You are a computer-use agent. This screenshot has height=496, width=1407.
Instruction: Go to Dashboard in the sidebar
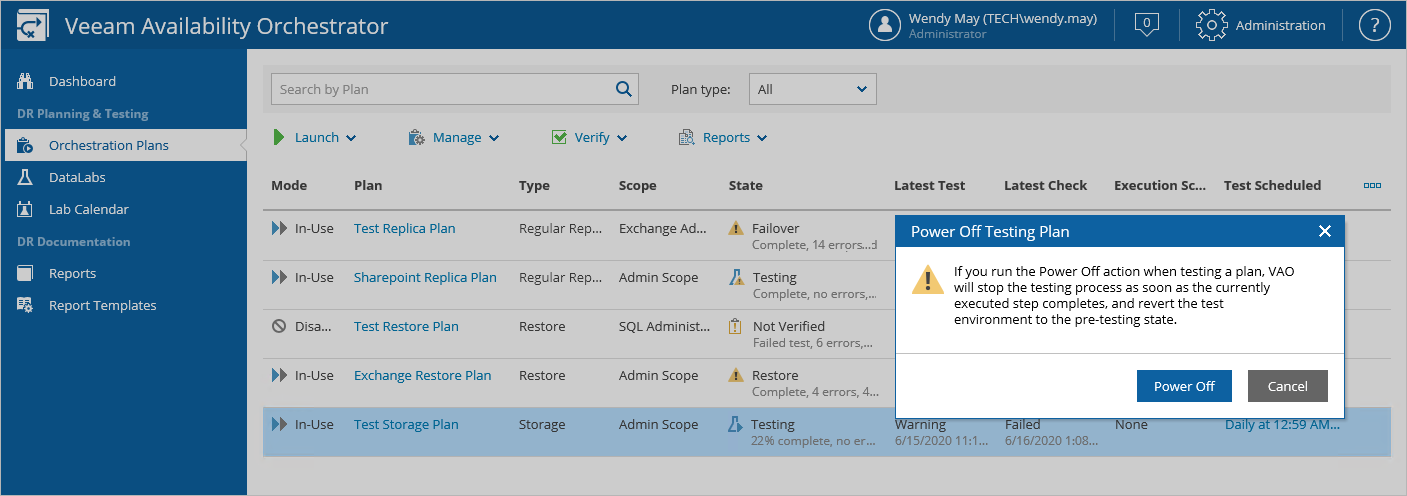[82, 81]
